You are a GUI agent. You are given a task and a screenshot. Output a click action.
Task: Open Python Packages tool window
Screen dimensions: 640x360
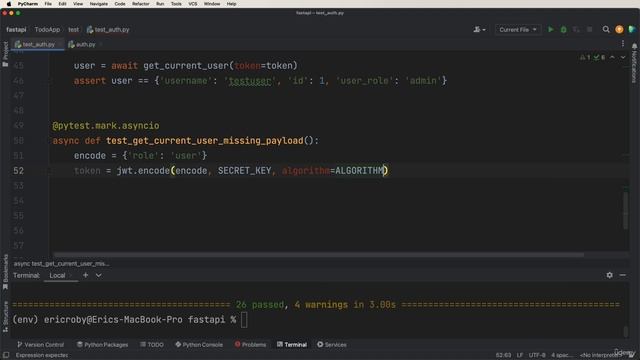click(102, 344)
